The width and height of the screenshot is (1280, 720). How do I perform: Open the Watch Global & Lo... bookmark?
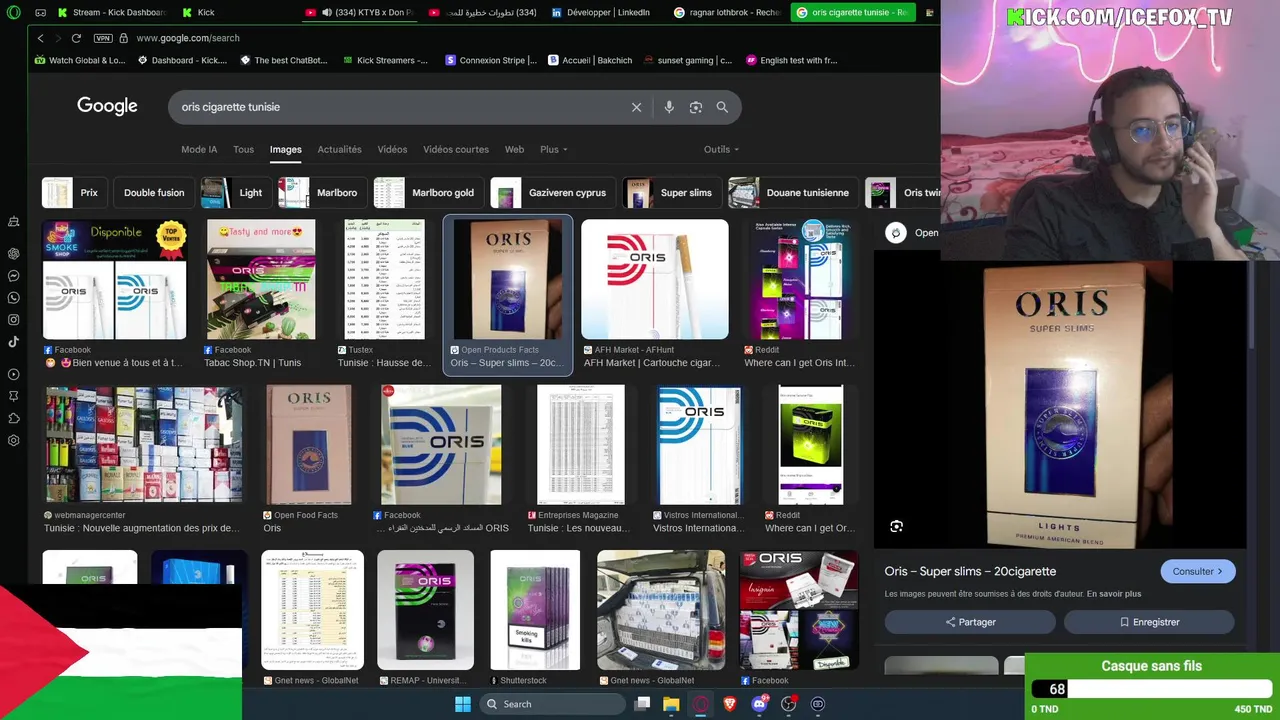(80, 60)
